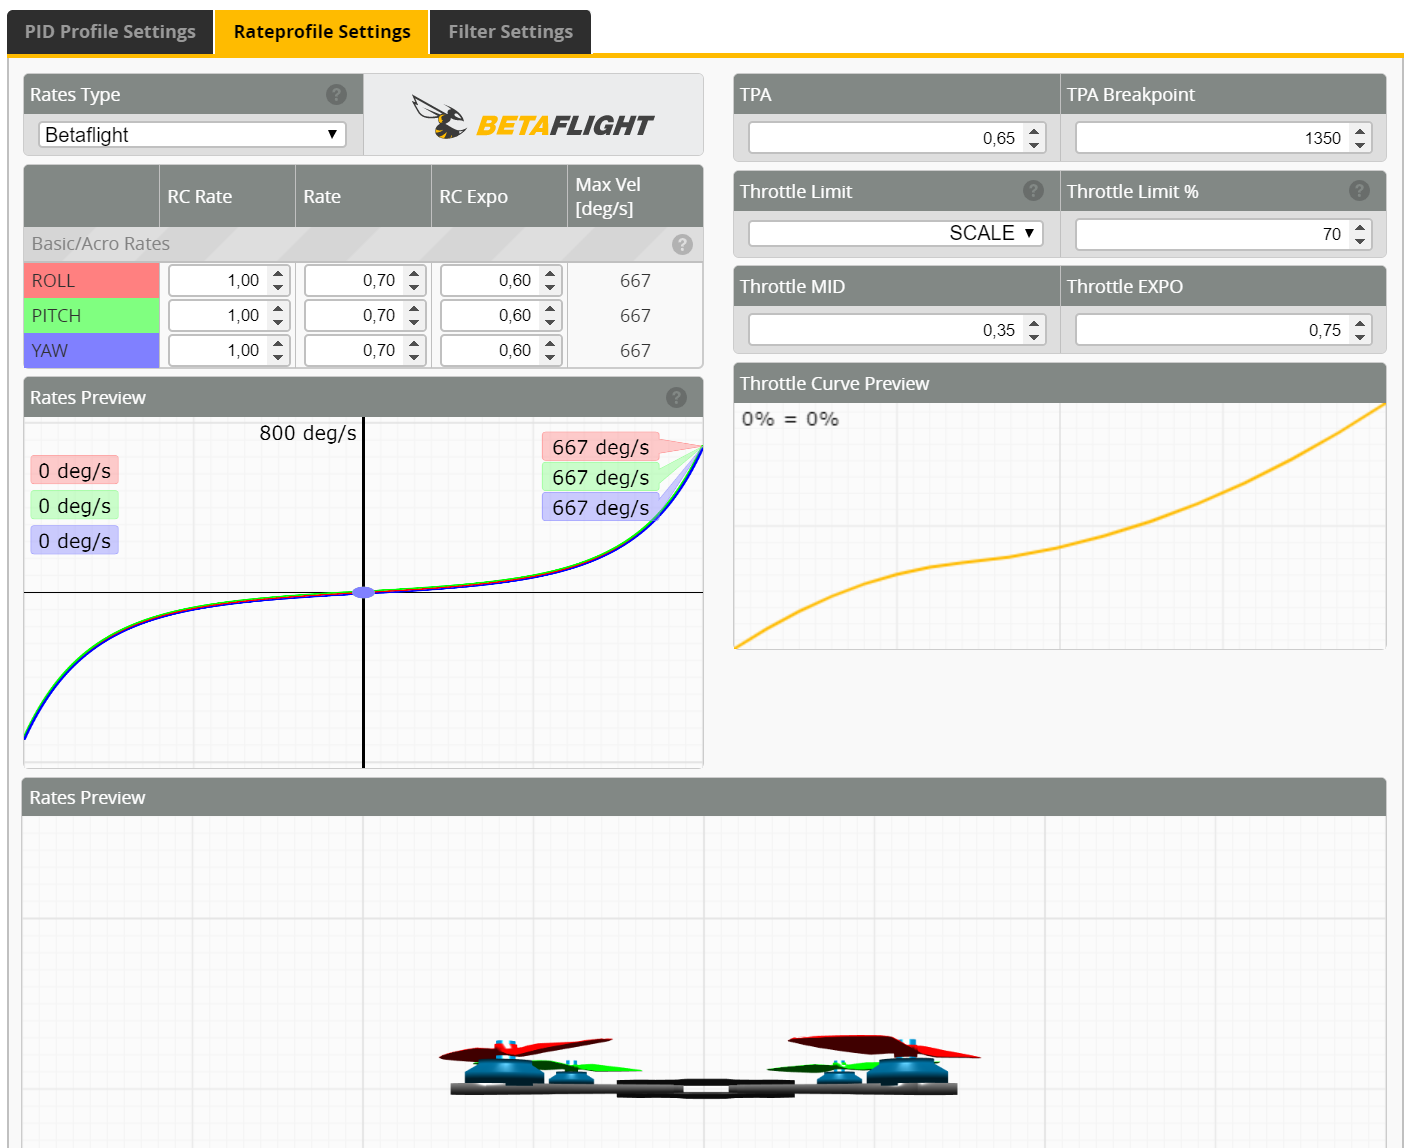Click the Basic/Acro Rates help icon

click(x=682, y=244)
